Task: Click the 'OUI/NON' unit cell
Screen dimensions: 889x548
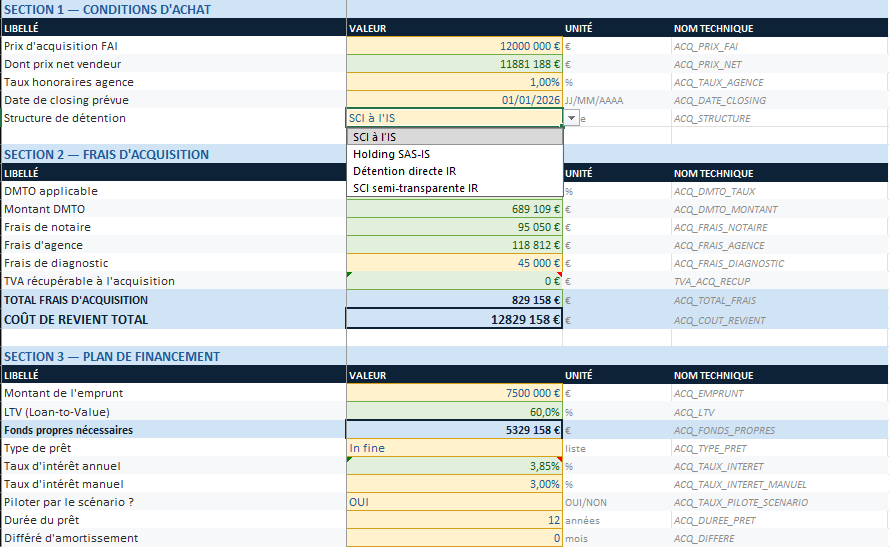Action: [x=586, y=503]
